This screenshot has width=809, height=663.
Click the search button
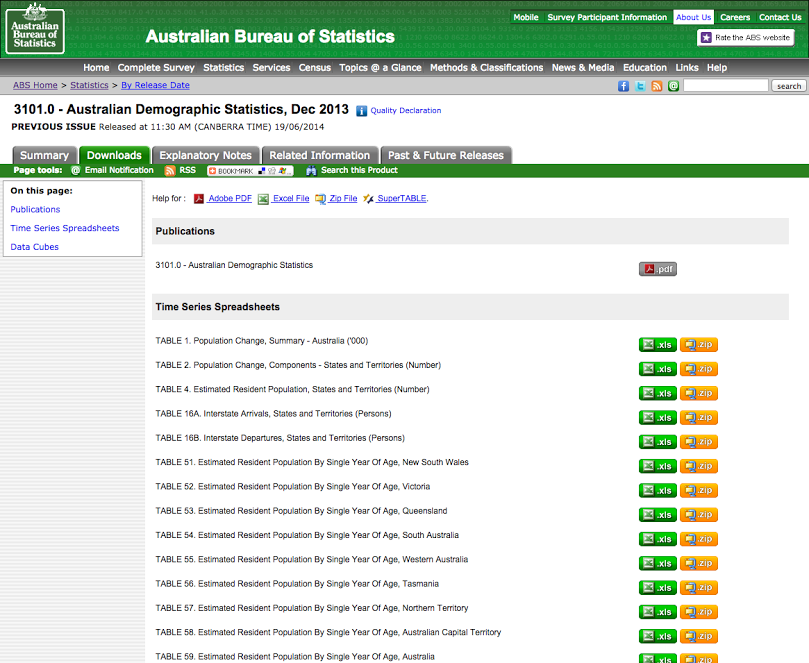pos(789,86)
